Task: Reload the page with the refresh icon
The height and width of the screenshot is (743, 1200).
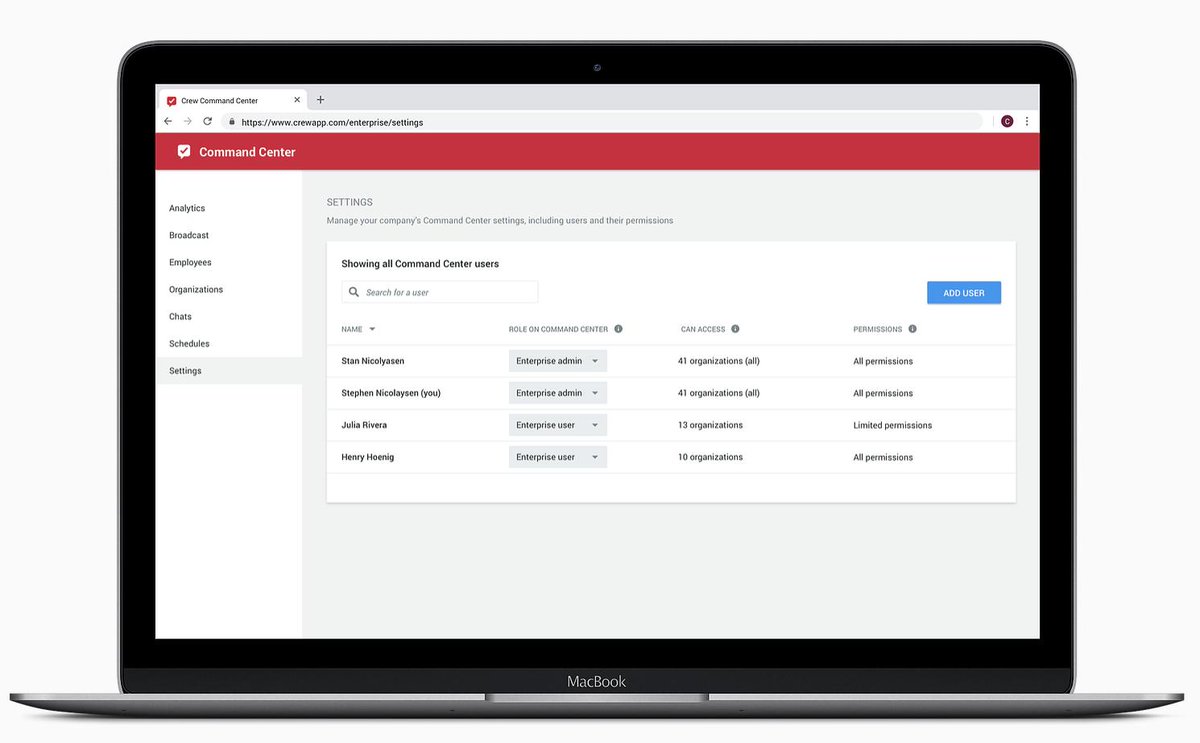Action: point(207,121)
